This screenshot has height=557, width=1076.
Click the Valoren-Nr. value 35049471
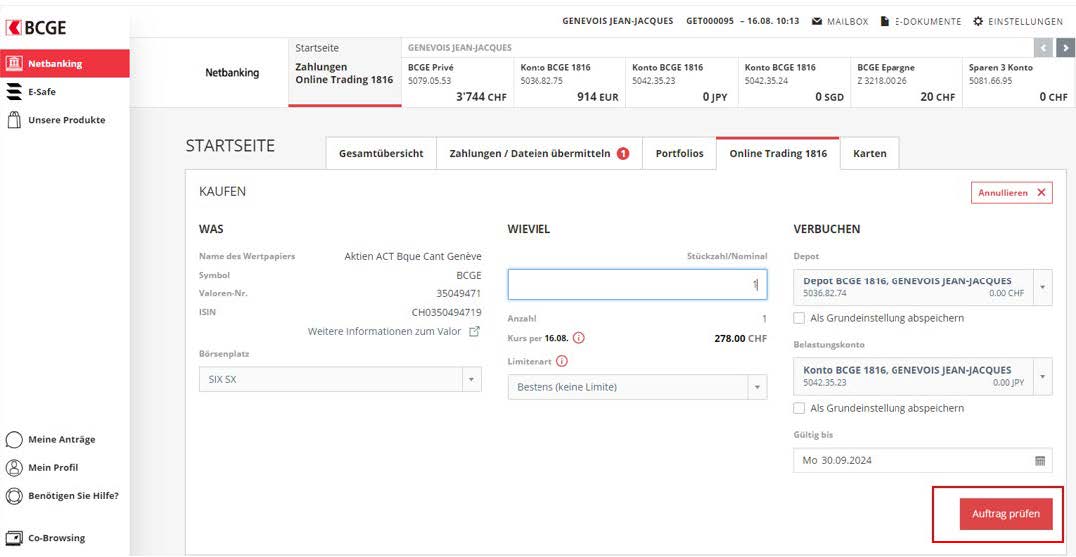pyautogui.click(x=459, y=294)
